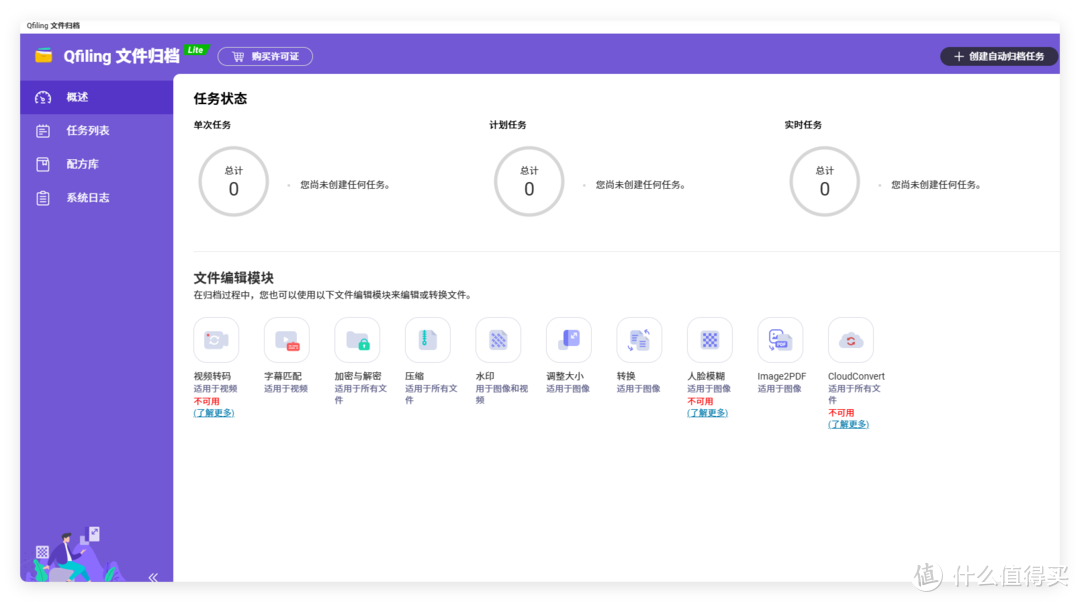
Task: Click Create Auto Archive Task button
Action: pos(999,57)
